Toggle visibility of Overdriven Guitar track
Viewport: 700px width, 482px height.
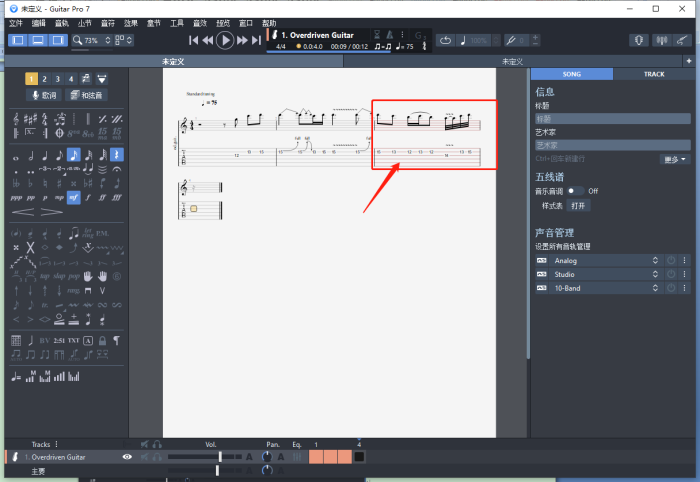pyautogui.click(x=127, y=457)
